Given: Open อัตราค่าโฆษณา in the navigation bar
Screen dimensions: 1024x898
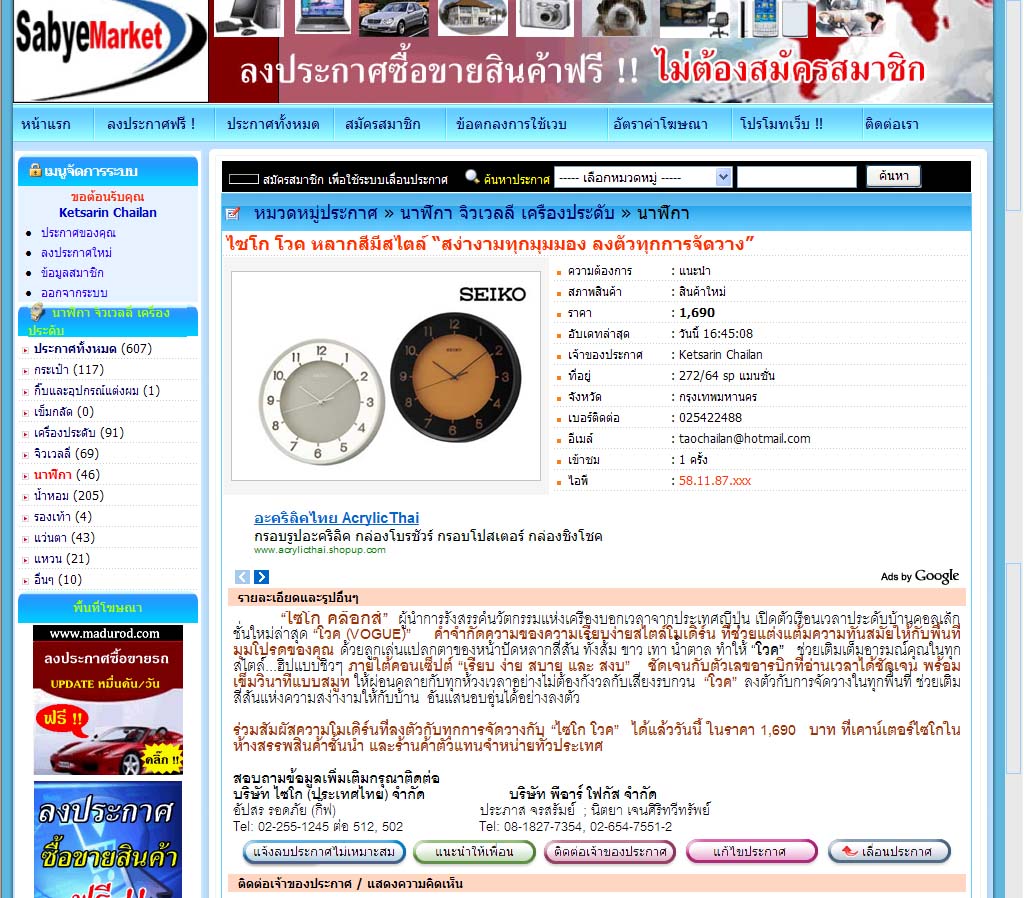Looking at the screenshot, I should coord(660,124).
